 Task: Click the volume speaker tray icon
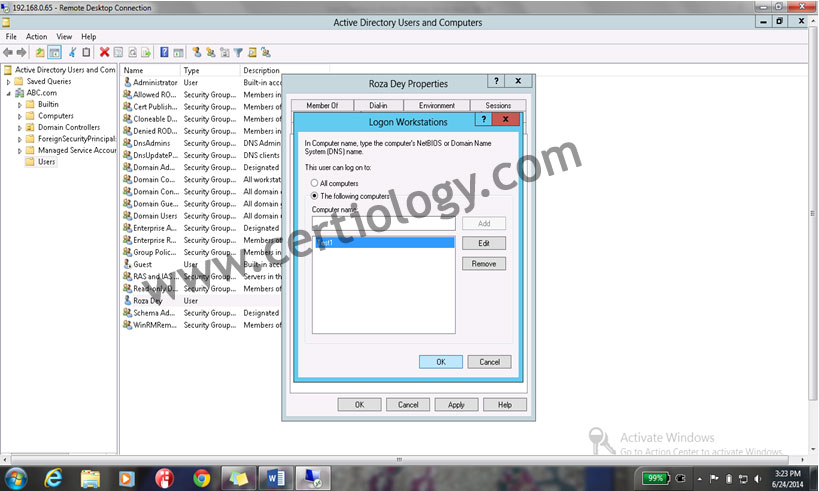click(x=758, y=478)
